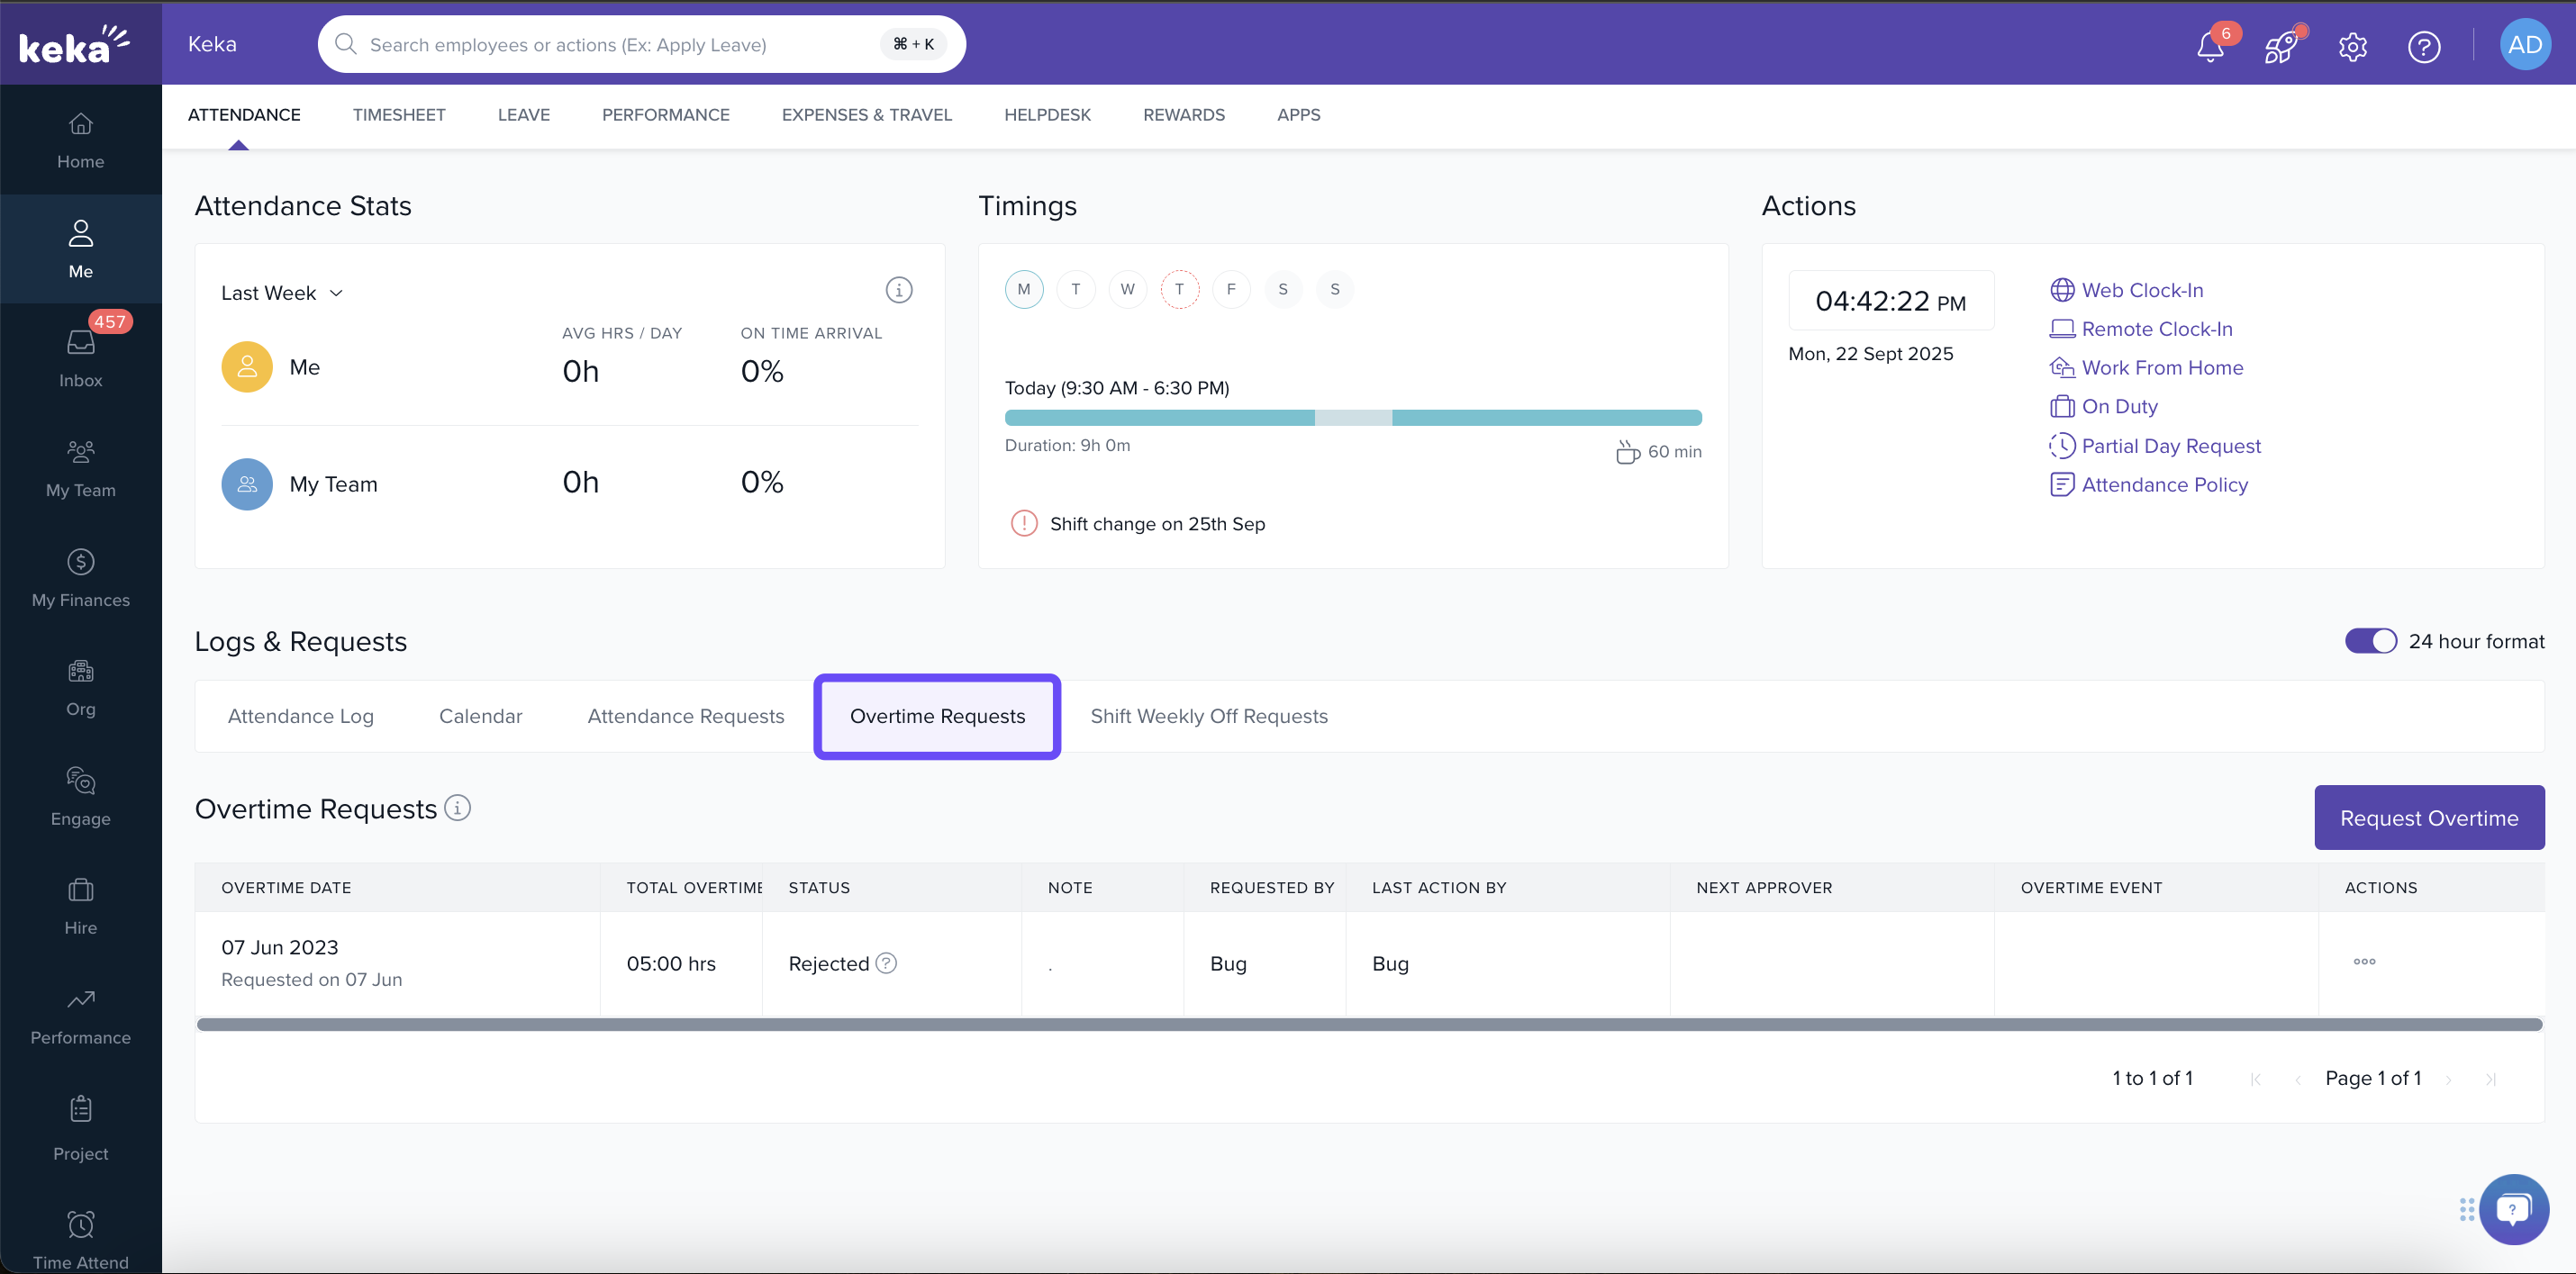Open the AD profile avatar menu
The width and height of the screenshot is (2576, 1274).
[x=2524, y=45]
